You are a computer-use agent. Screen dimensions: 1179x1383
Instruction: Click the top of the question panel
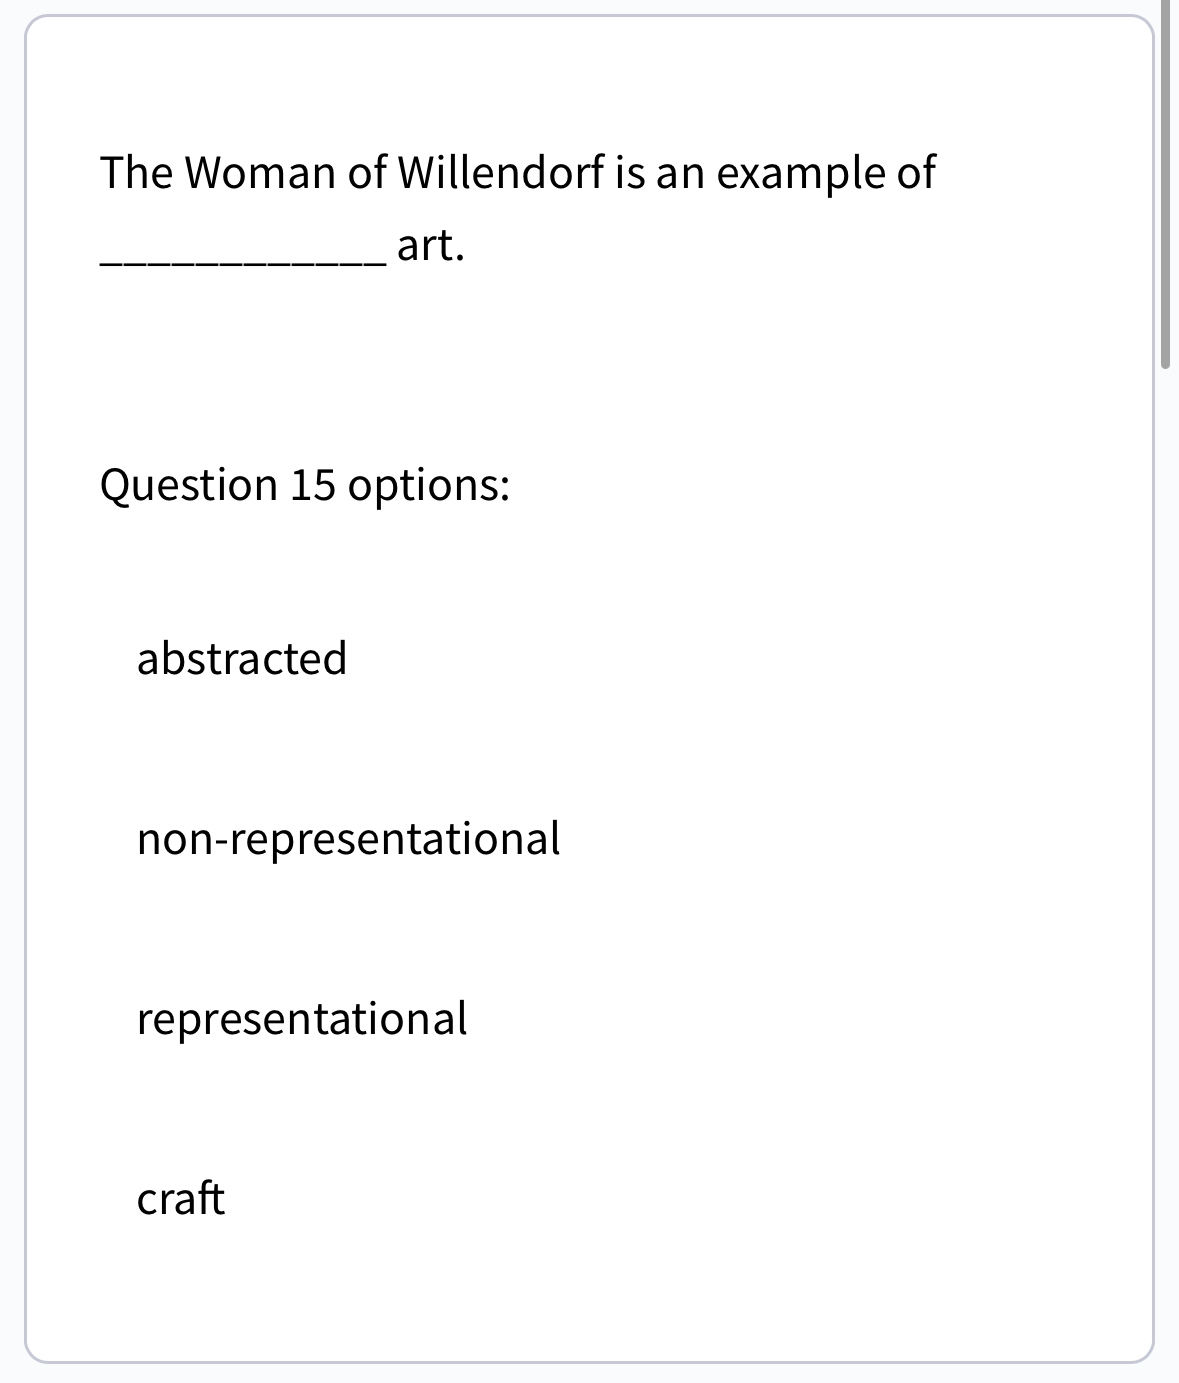[x=590, y=60]
